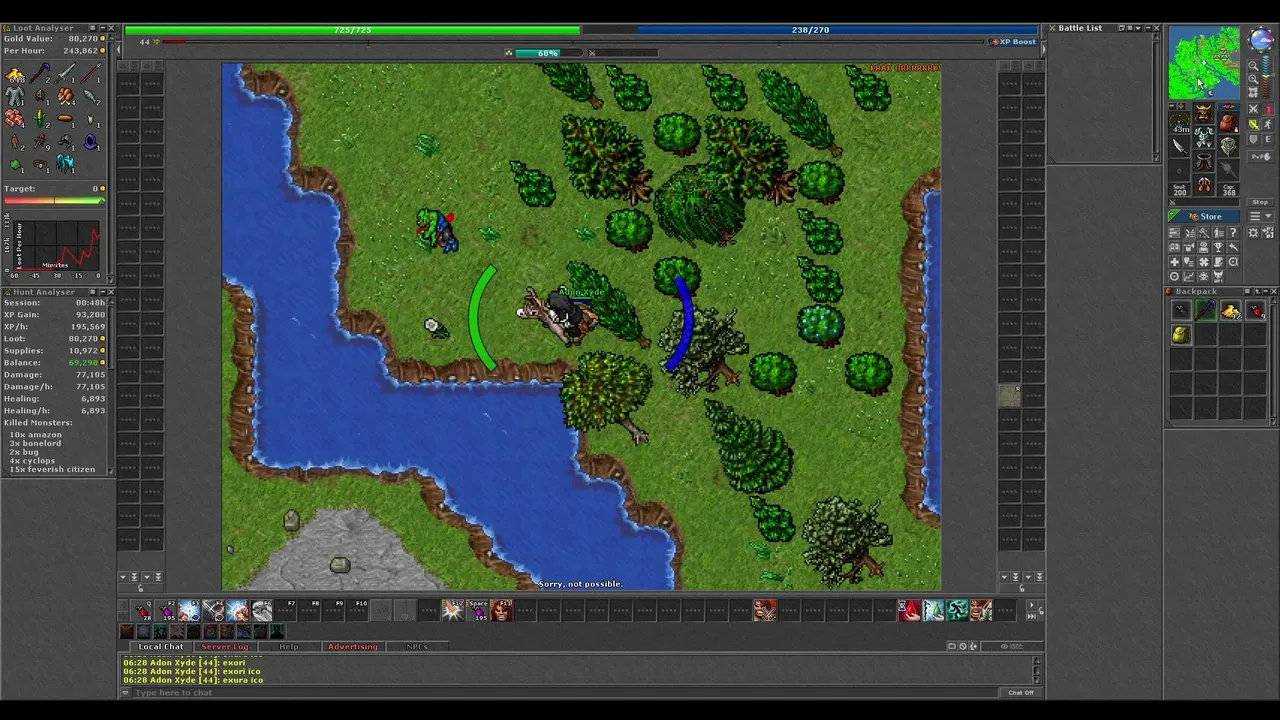This screenshot has height=720, width=1280.
Task: Toggle the action bar lock
Action: pos(1041,612)
